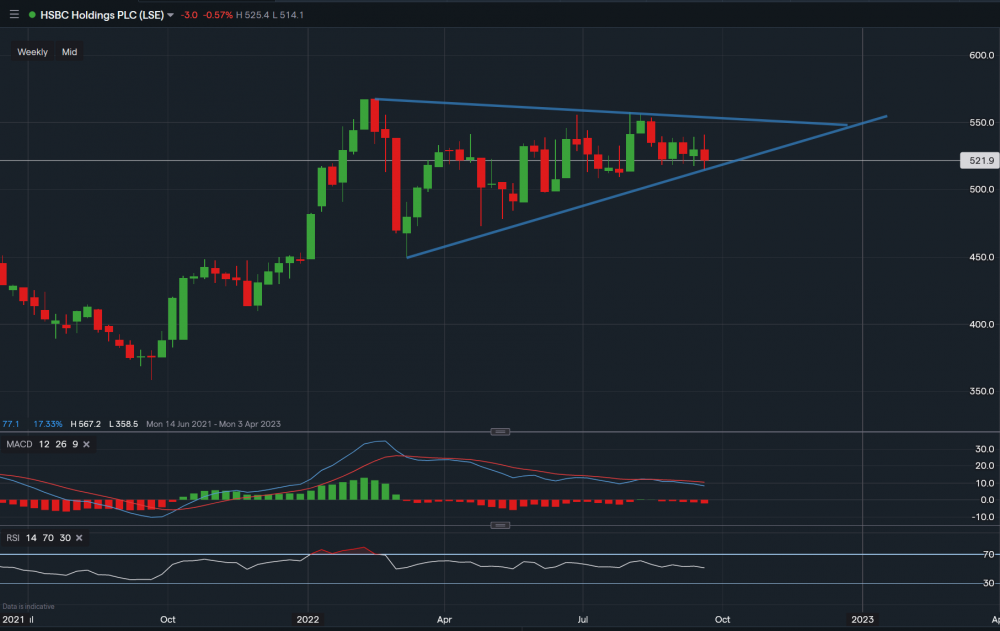Click the Oct 2021 time axis label
Image resolution: width=1000 pixels, height=631 pixels.
(167, 620)
